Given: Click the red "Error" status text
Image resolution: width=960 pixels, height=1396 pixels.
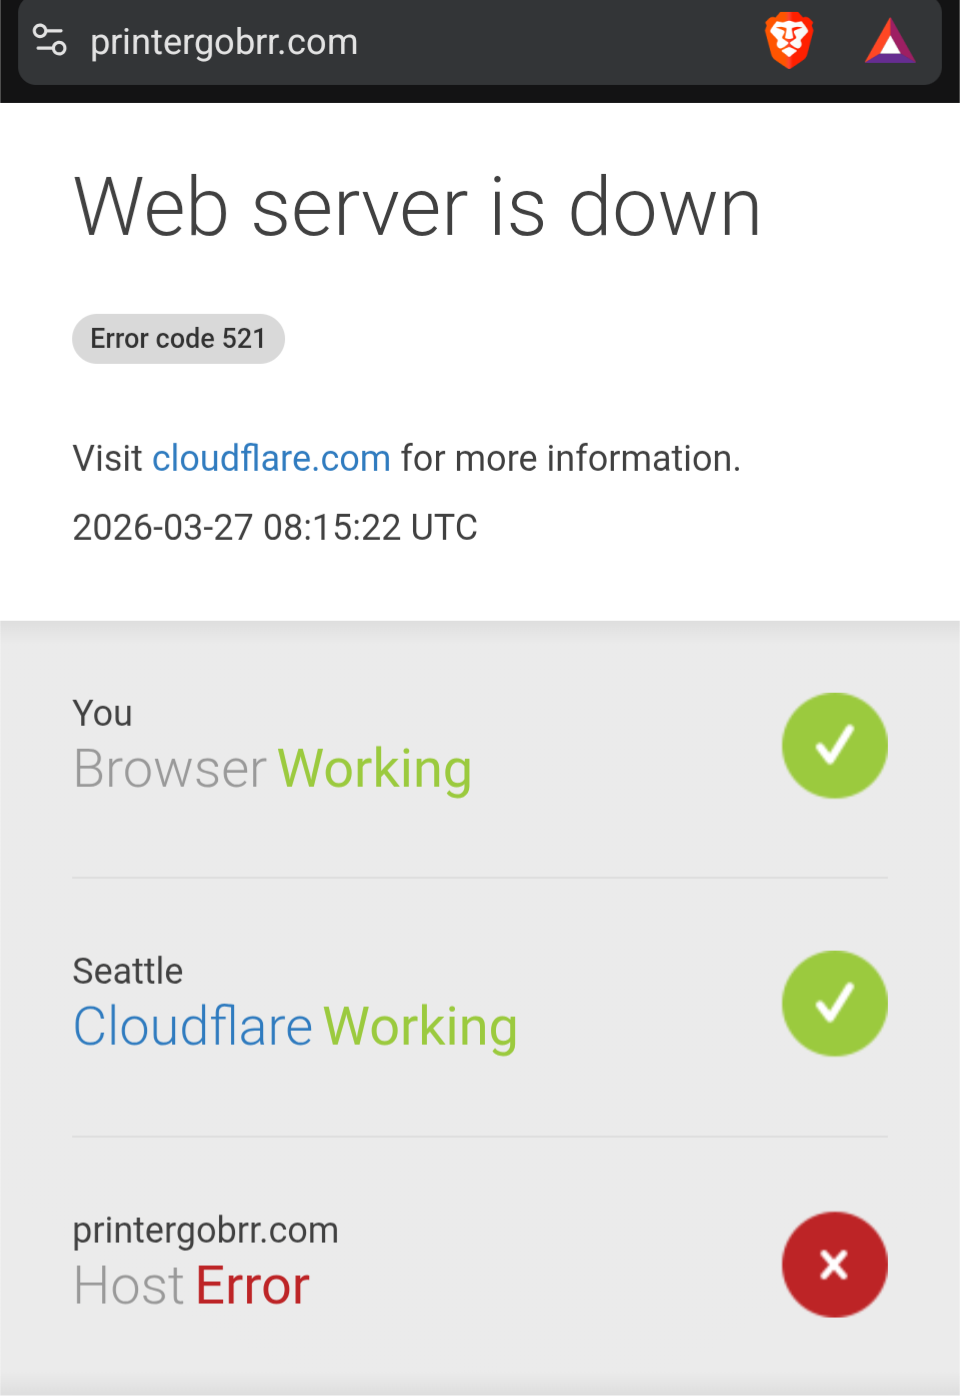Looking at the screenshot, I should click(253, 1286).
